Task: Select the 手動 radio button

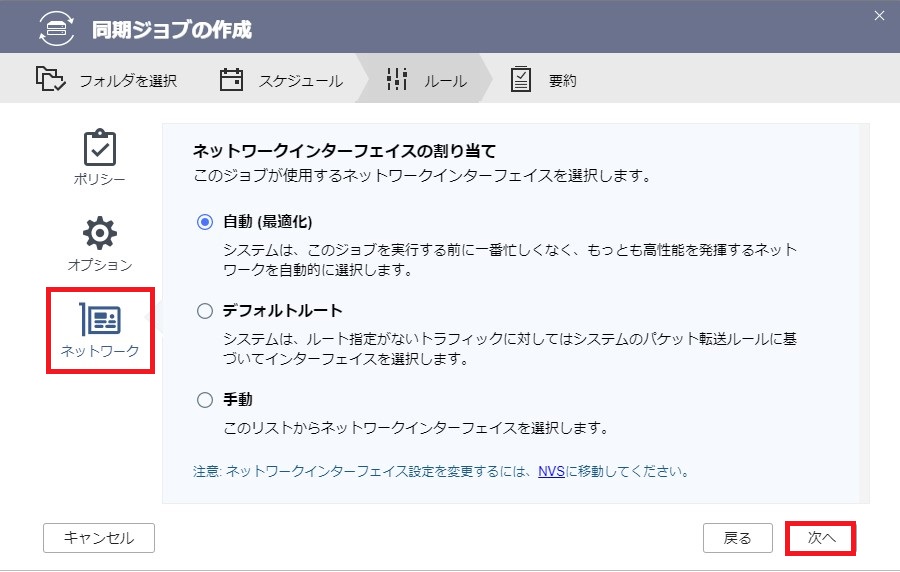Action: coord(205,400)
